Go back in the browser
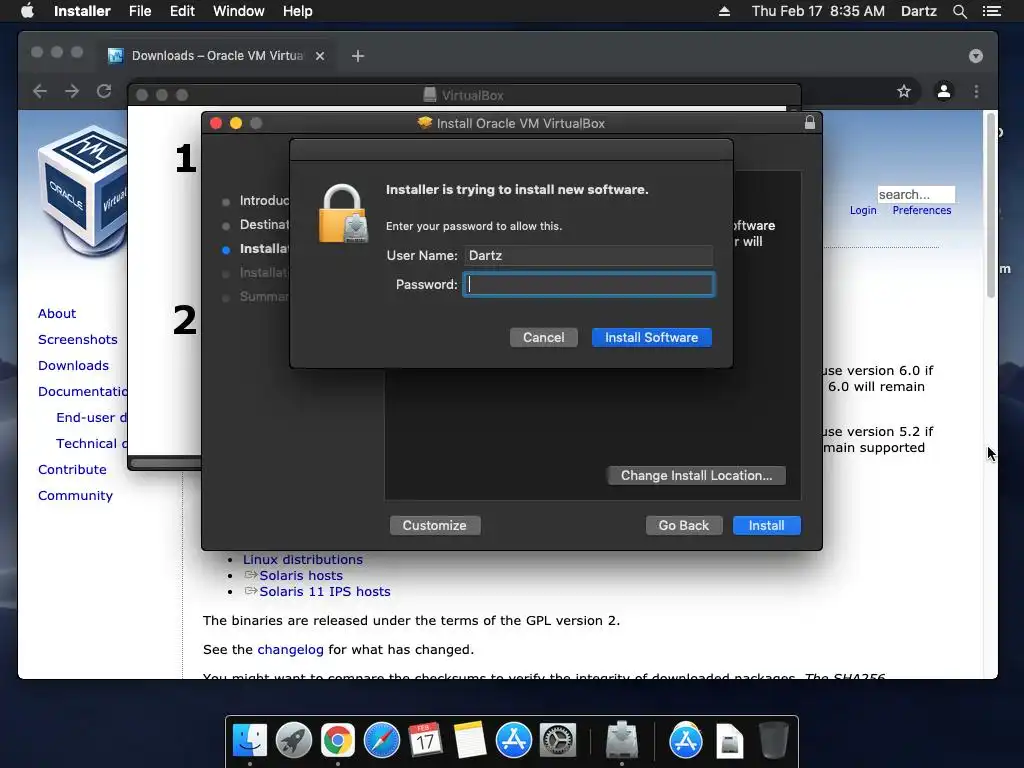 point(40,91)
